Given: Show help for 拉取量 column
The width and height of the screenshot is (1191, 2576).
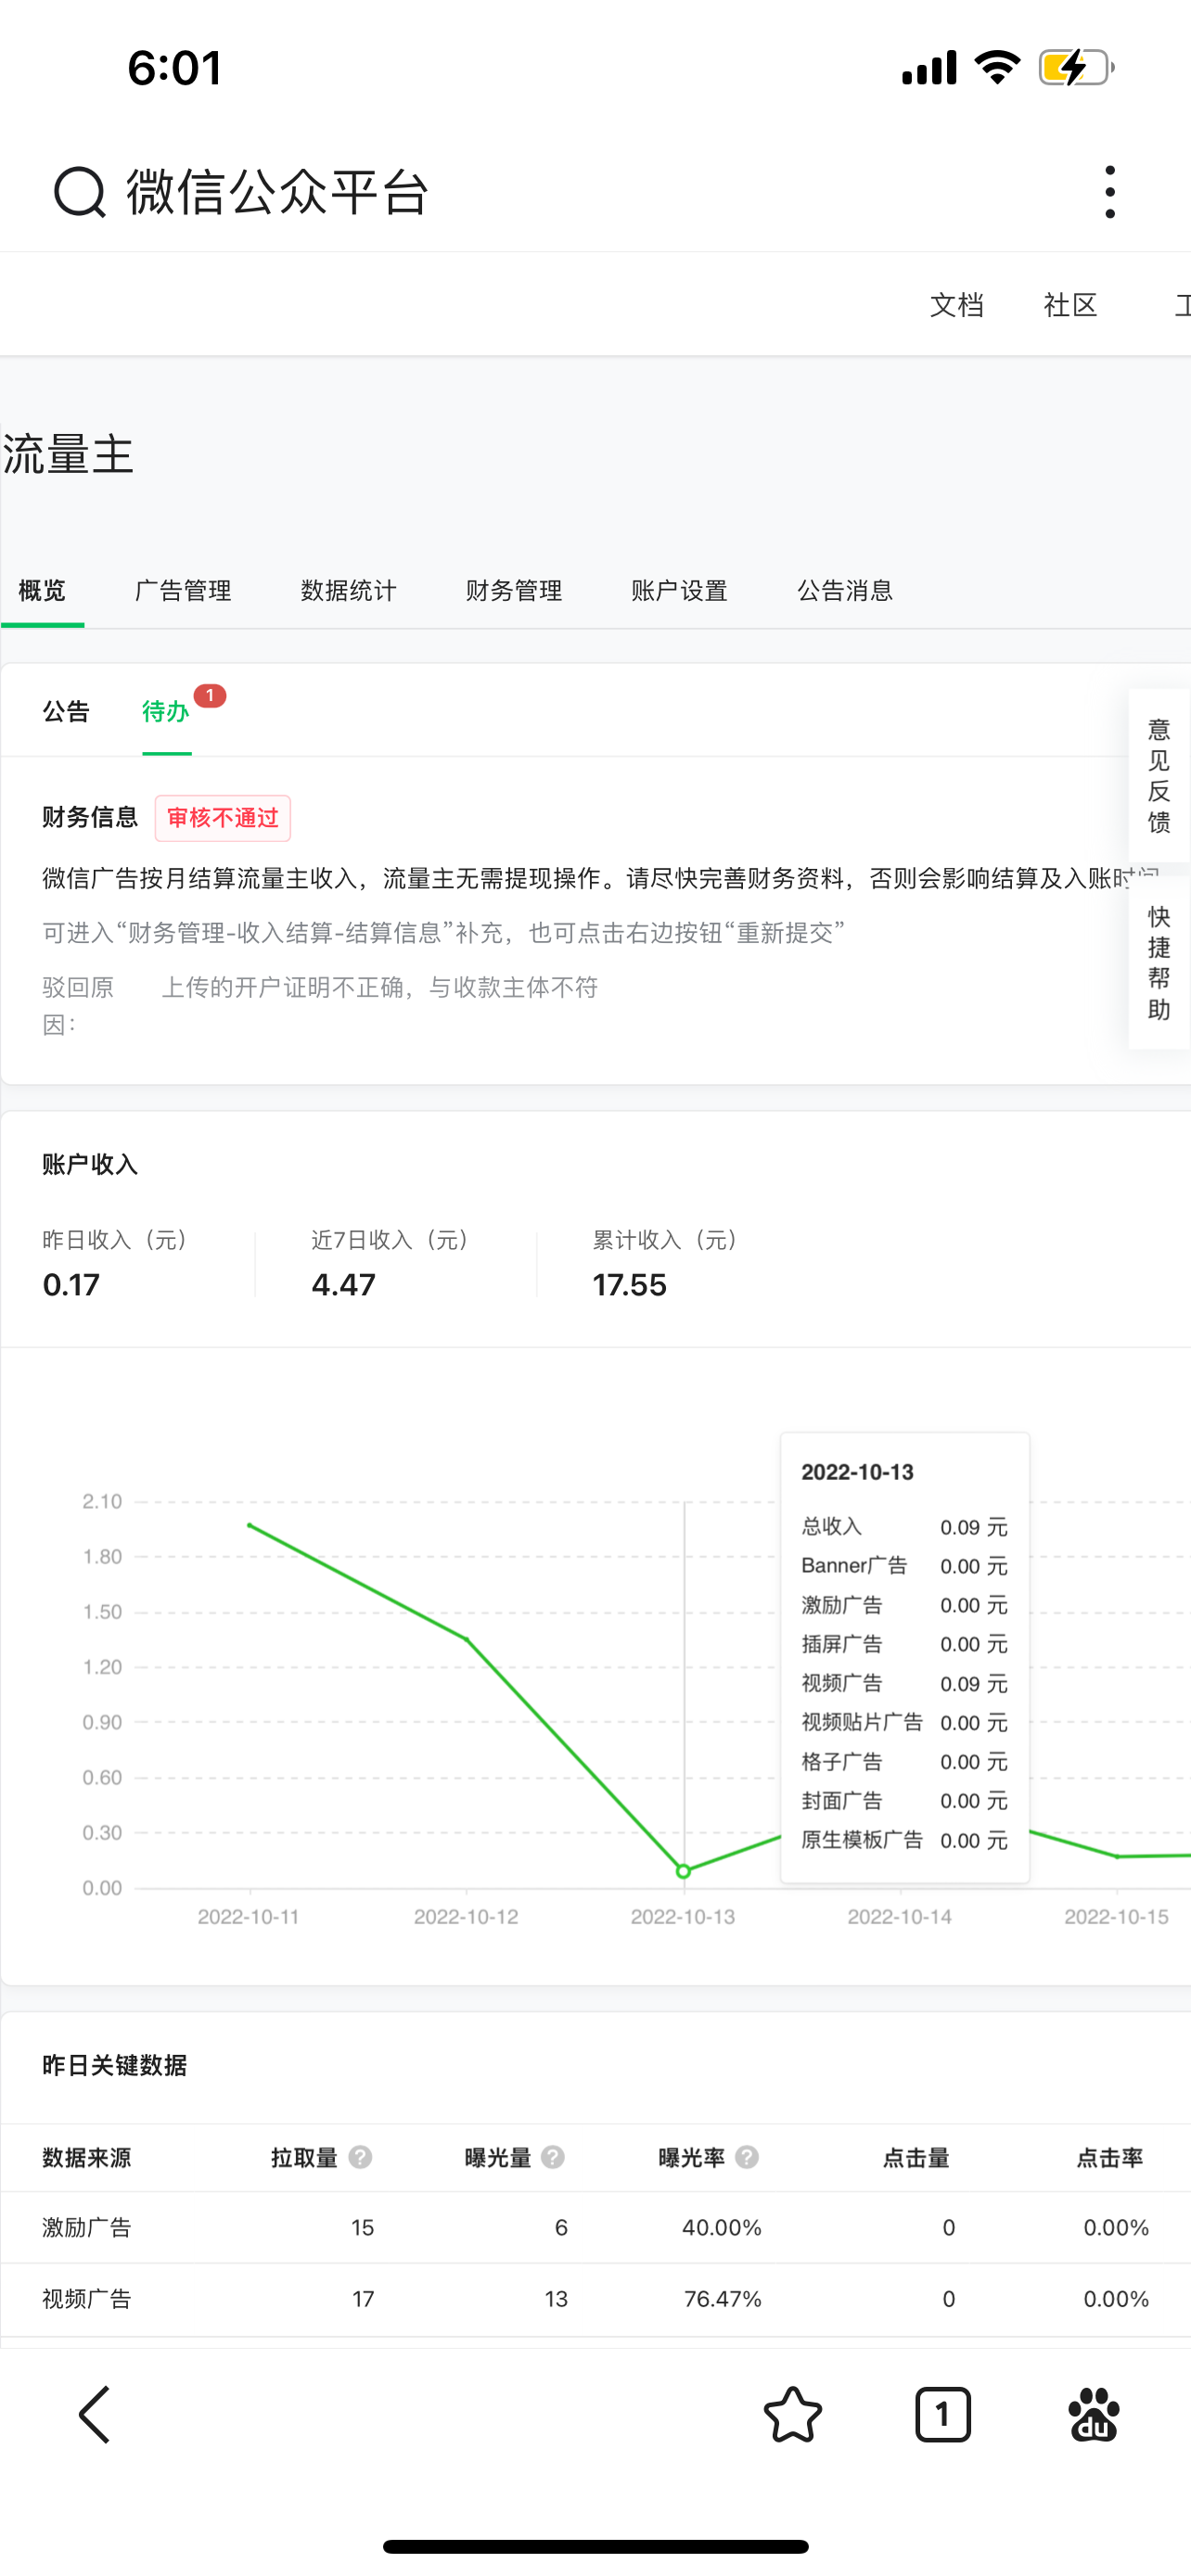Looking at the screenshot, I should 360,2158.
